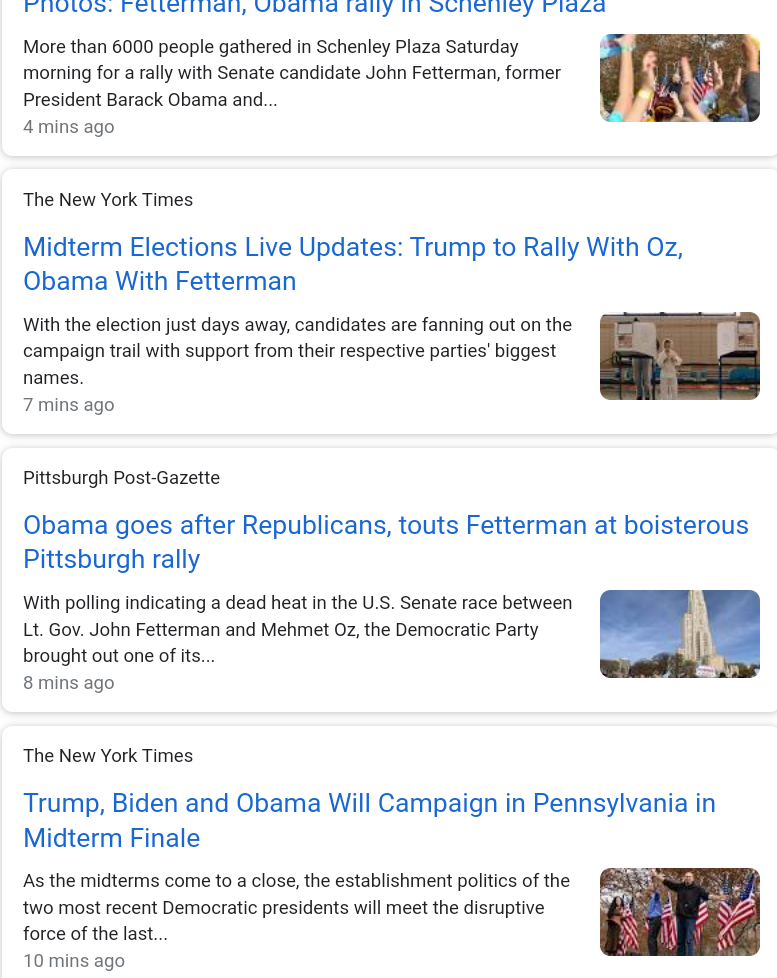The image size is (777, 978).
Task: Click the "4 mins ago" timestamp
Action: click(x=69, y=127)
